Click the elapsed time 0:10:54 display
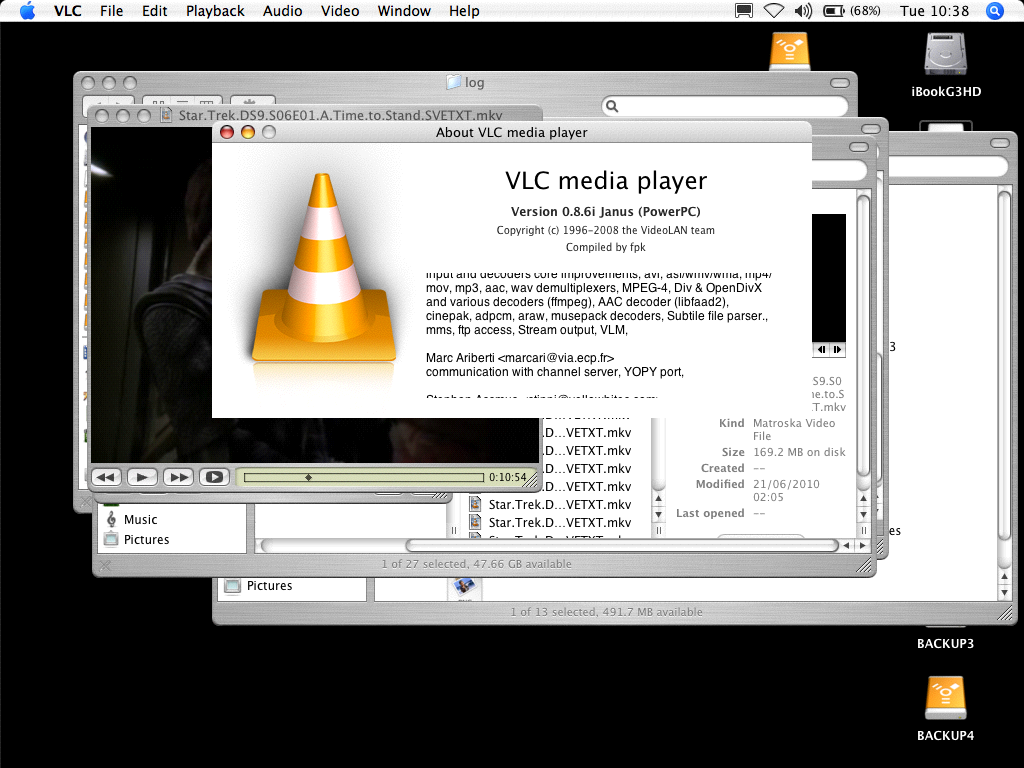Screen dimensions: 1024x768 (x=507, y=477)
